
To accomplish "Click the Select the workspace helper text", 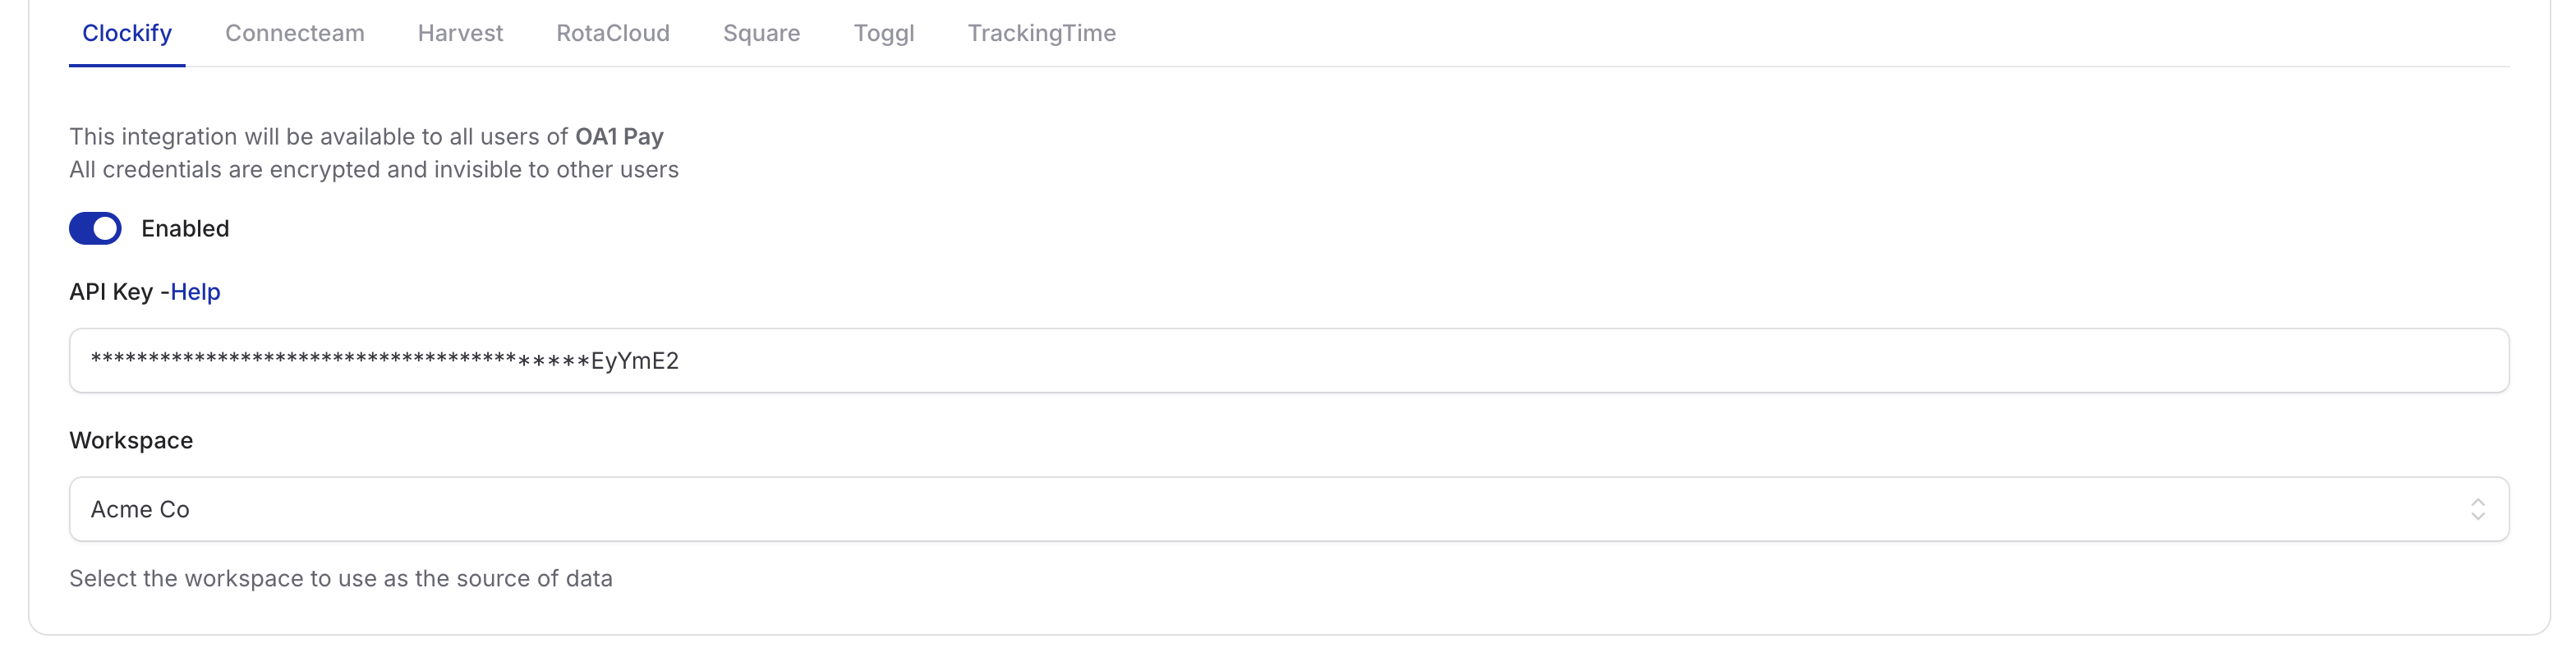I will click(x=340, y=579).
